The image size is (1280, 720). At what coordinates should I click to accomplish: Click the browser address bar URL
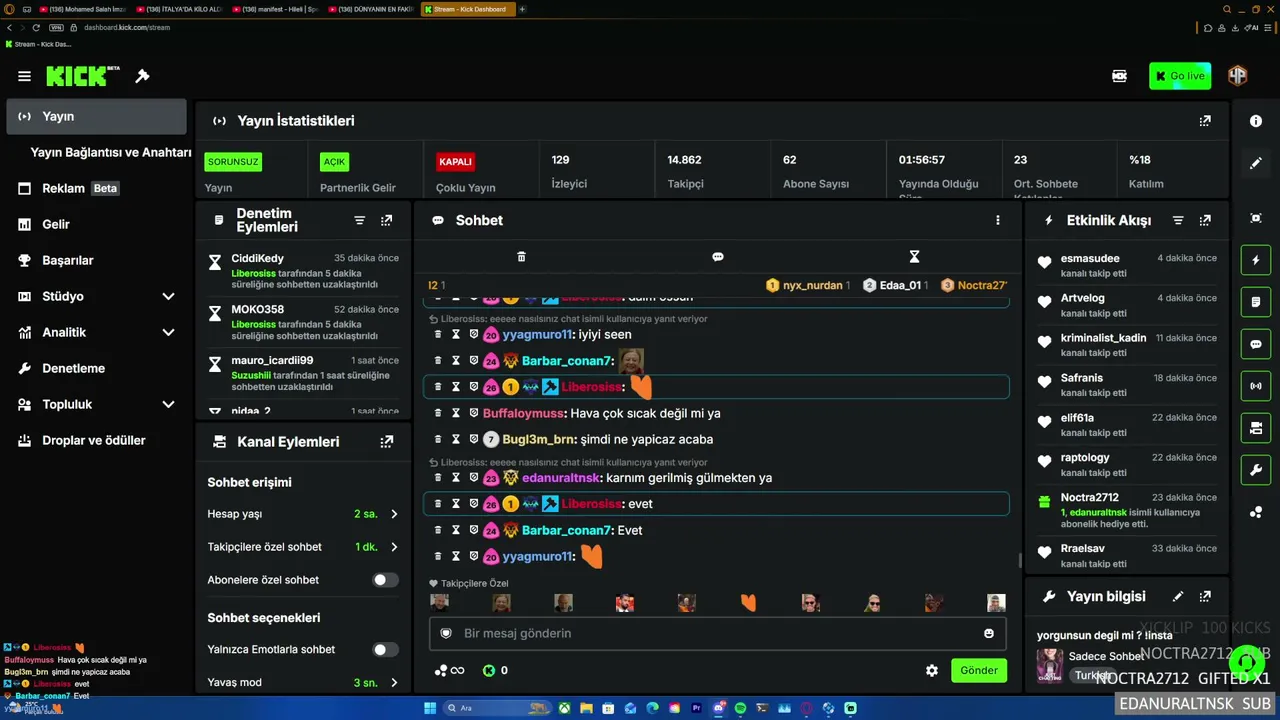(127, 28)
